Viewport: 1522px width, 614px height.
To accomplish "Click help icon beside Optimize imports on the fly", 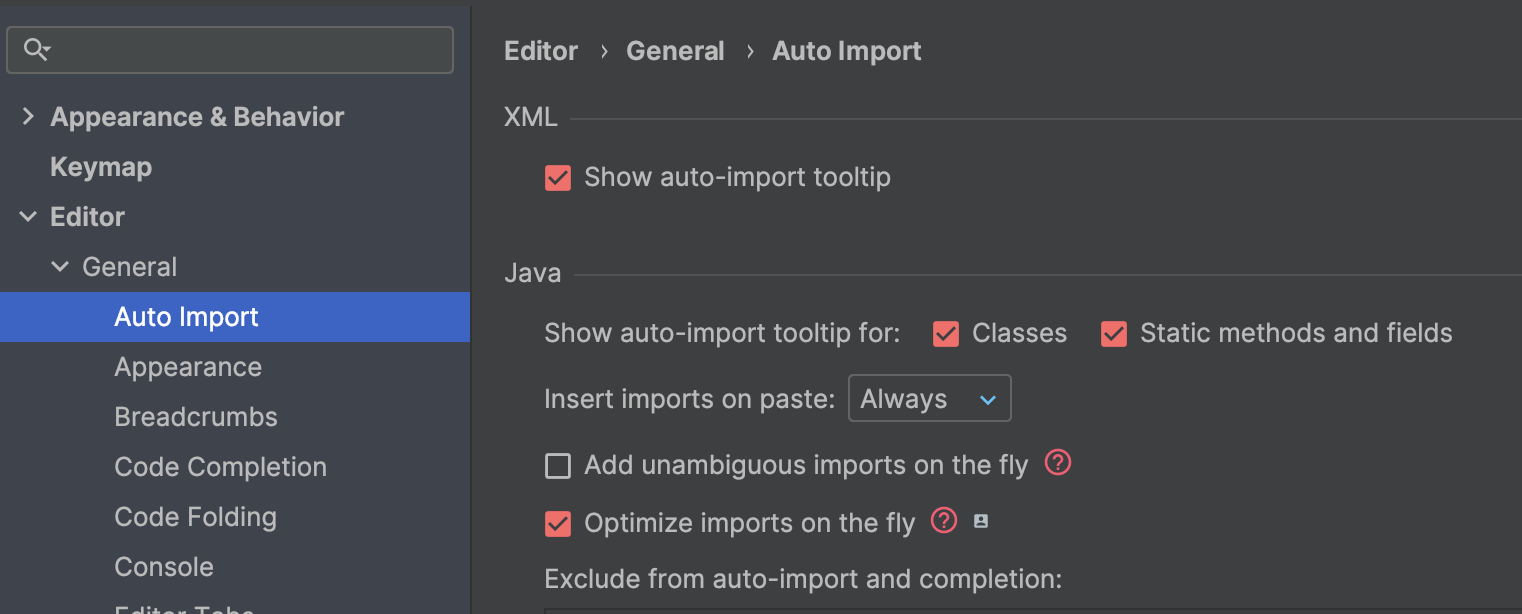I will point(944,521).
